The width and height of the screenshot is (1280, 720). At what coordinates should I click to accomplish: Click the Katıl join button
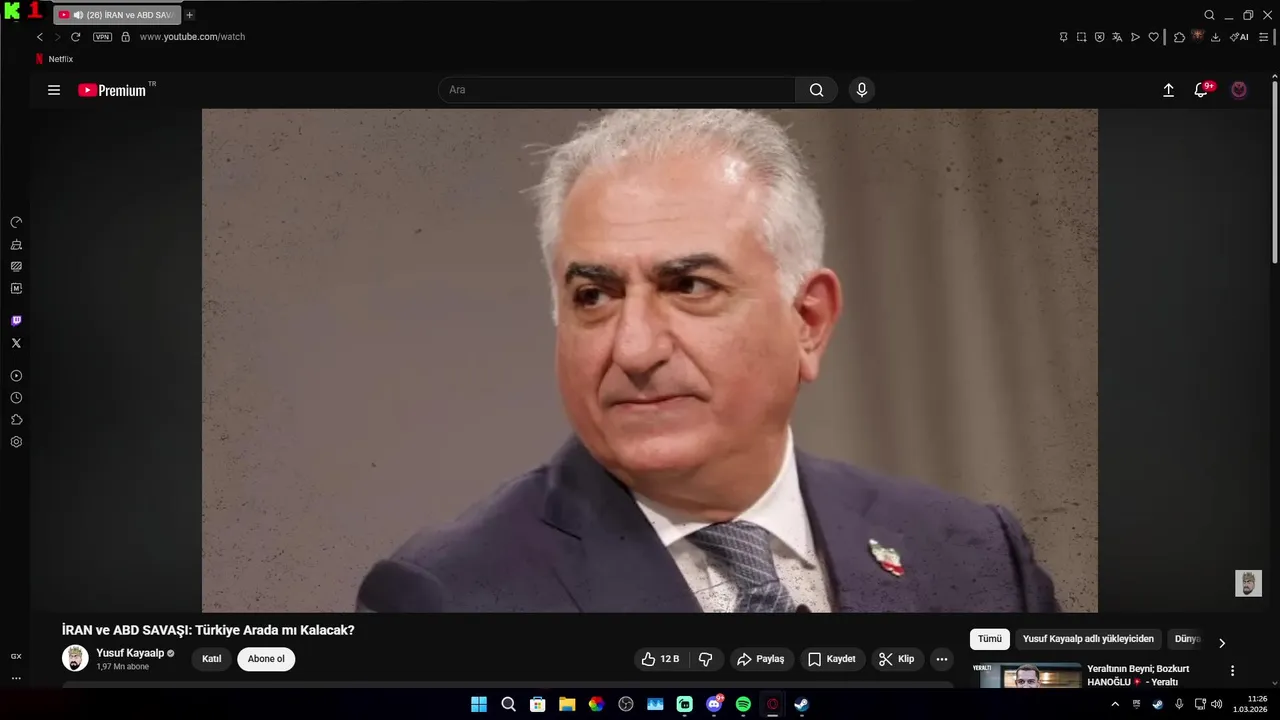click(212, 659)
